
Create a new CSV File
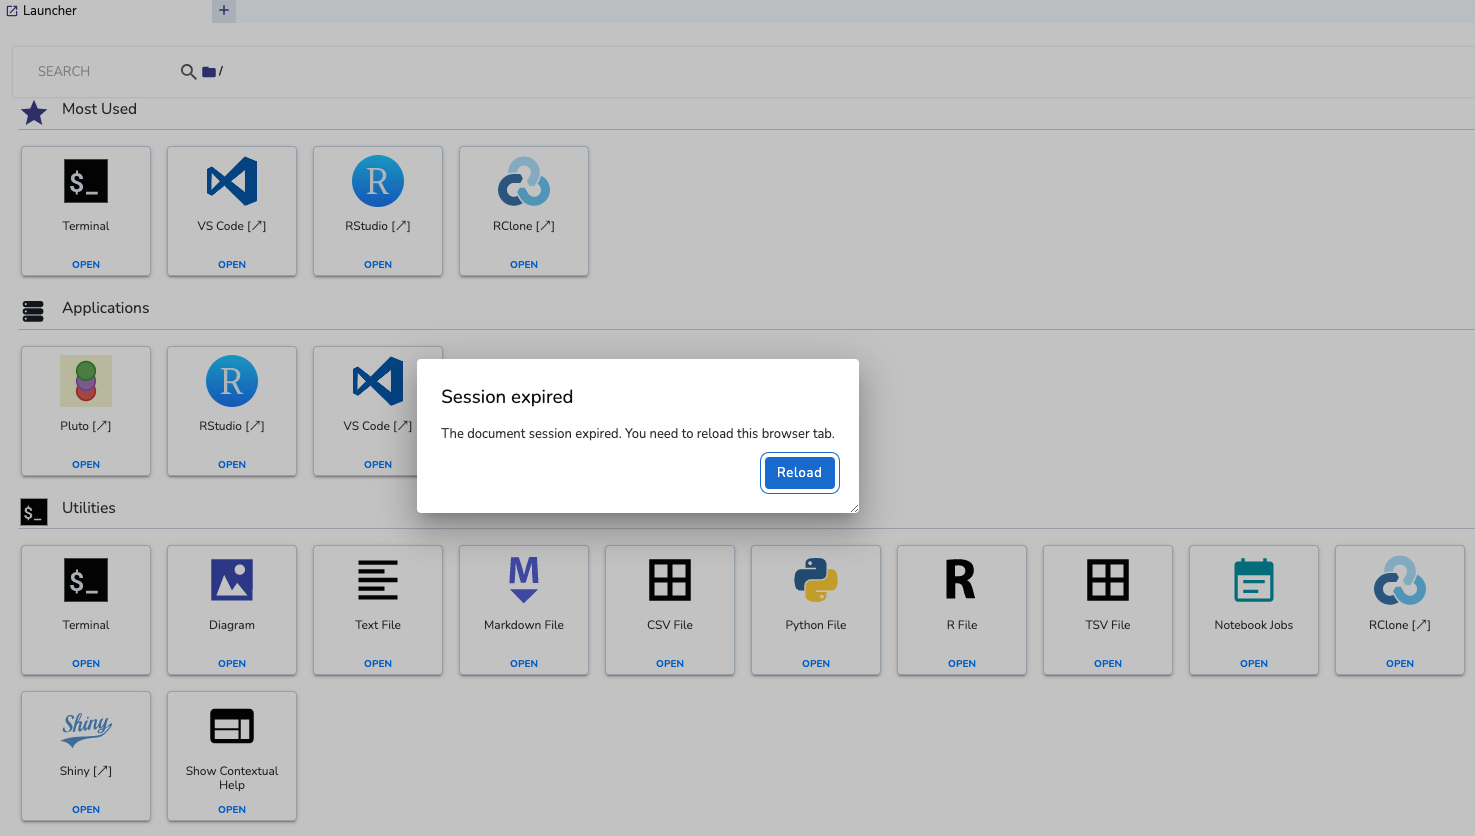coord(669,580)
